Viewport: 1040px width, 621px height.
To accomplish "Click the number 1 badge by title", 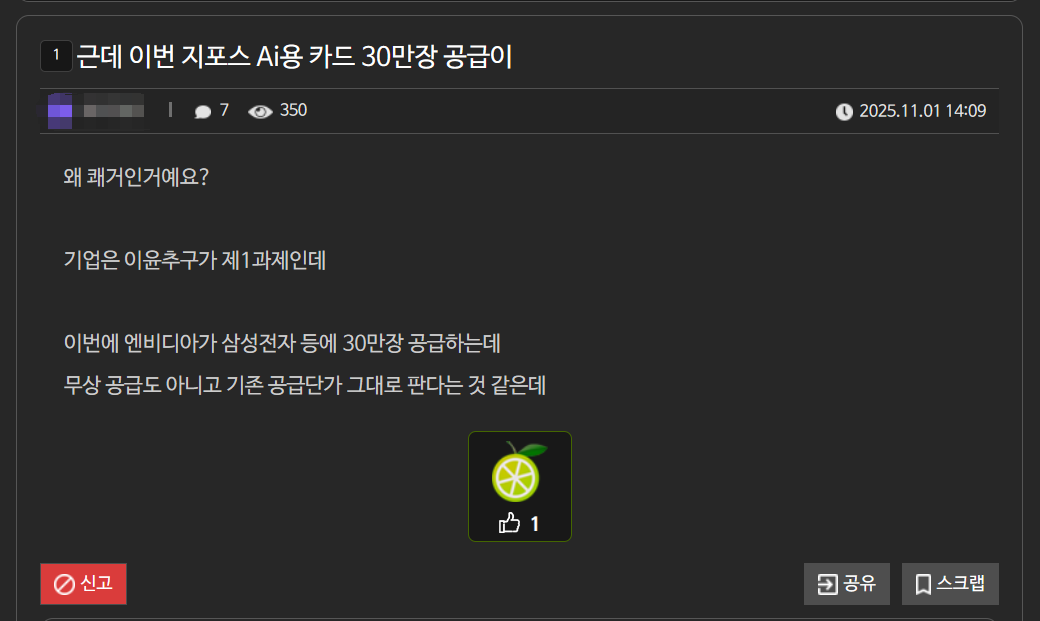I will pyautogui.click(x=56, y=56).
